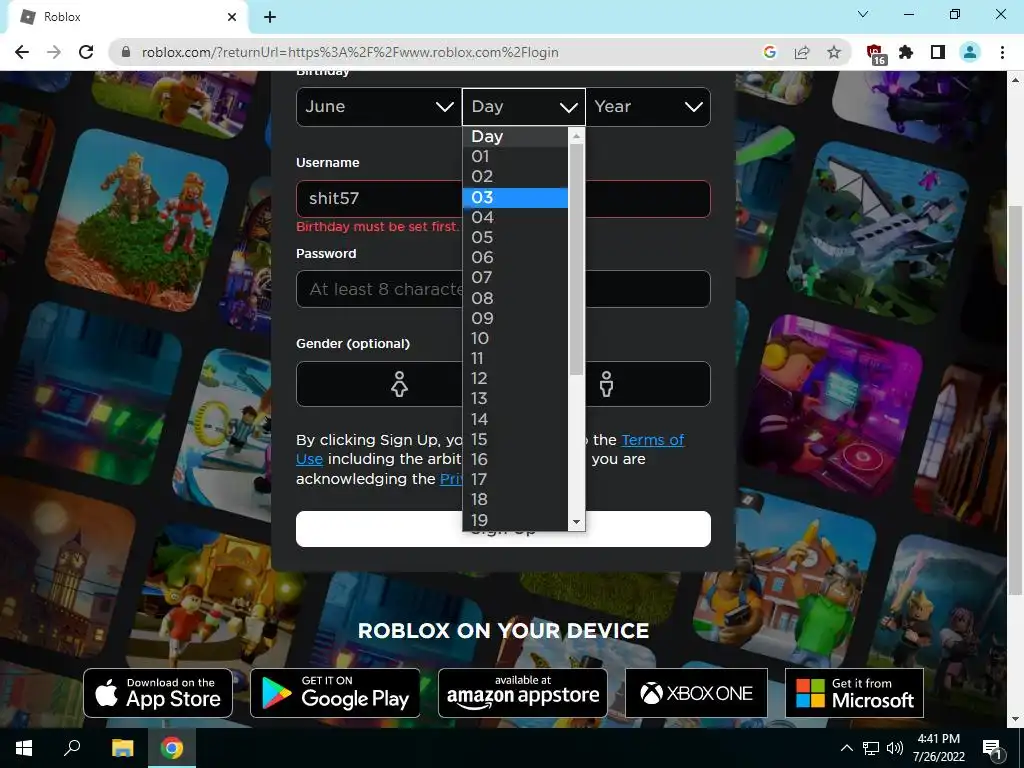The height and width of the screenshot is (768, 1024).
Task: Select day 04 in list
Action: (515, 217)
